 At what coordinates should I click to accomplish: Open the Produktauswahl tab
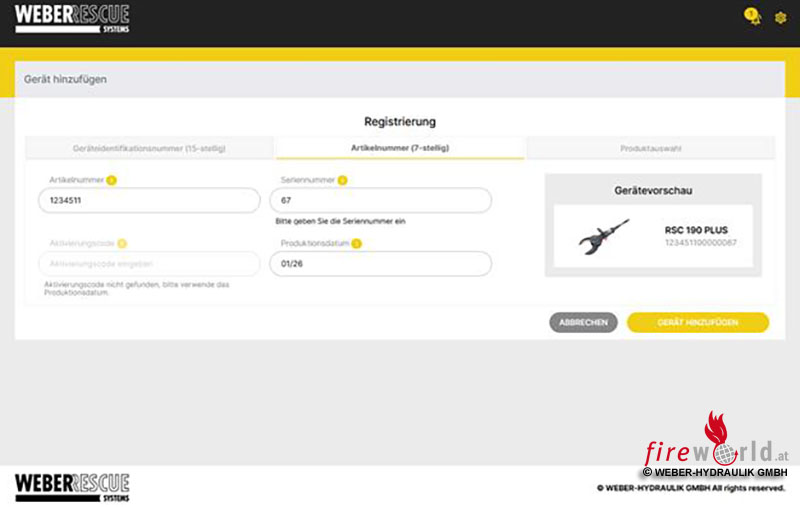650,148
